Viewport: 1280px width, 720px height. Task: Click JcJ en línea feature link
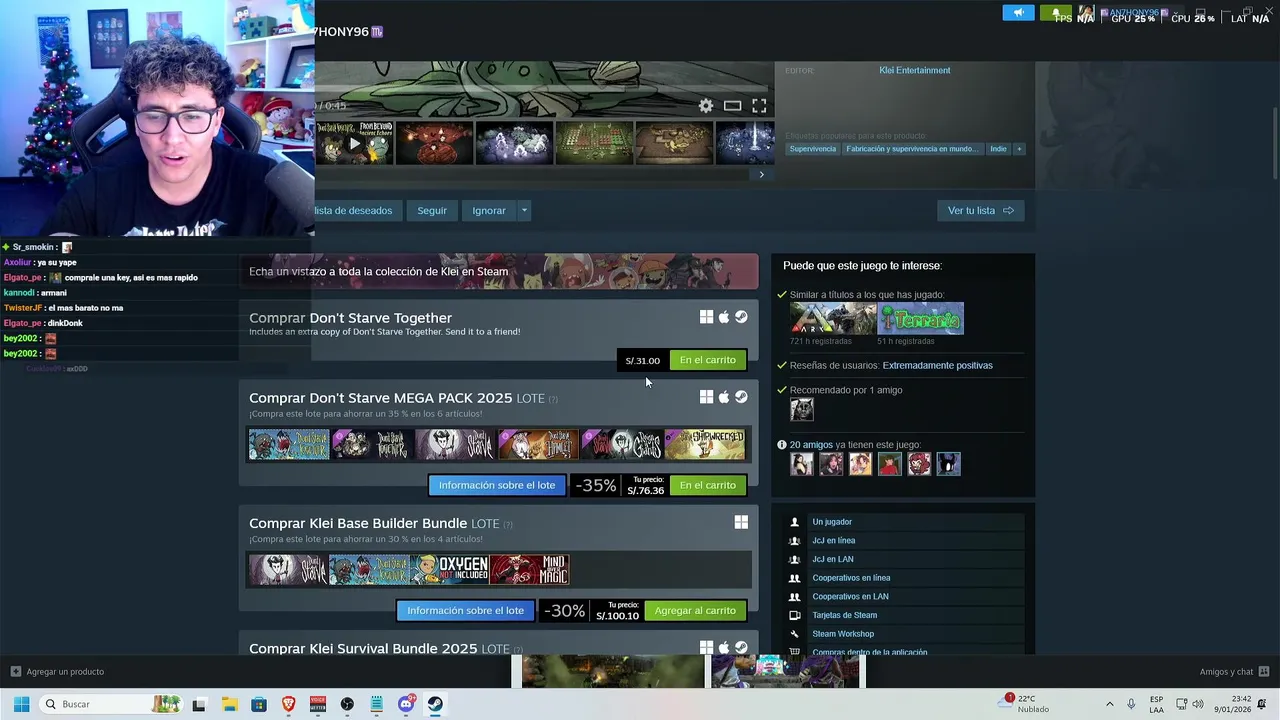[x=834, y=540]
